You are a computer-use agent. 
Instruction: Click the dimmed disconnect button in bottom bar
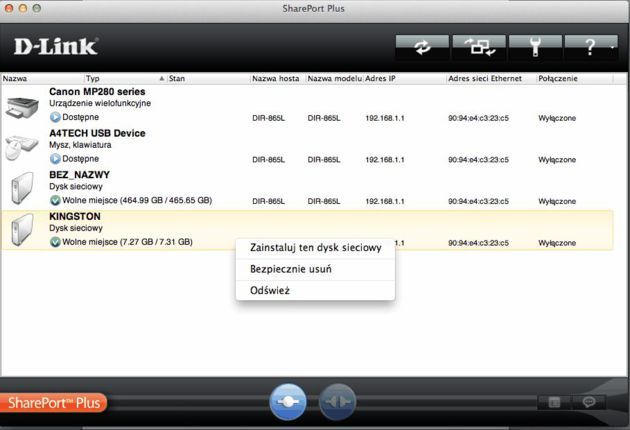pos(338,401)
